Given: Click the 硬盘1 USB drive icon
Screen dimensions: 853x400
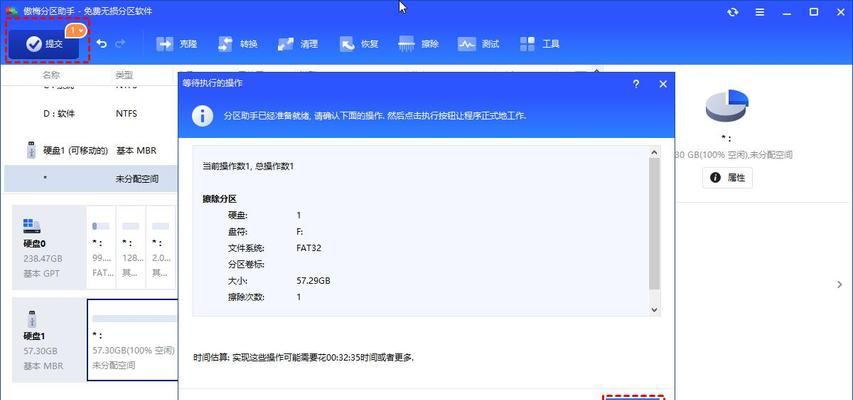Looking at the screenshot, I should click(x=32, y=318).
